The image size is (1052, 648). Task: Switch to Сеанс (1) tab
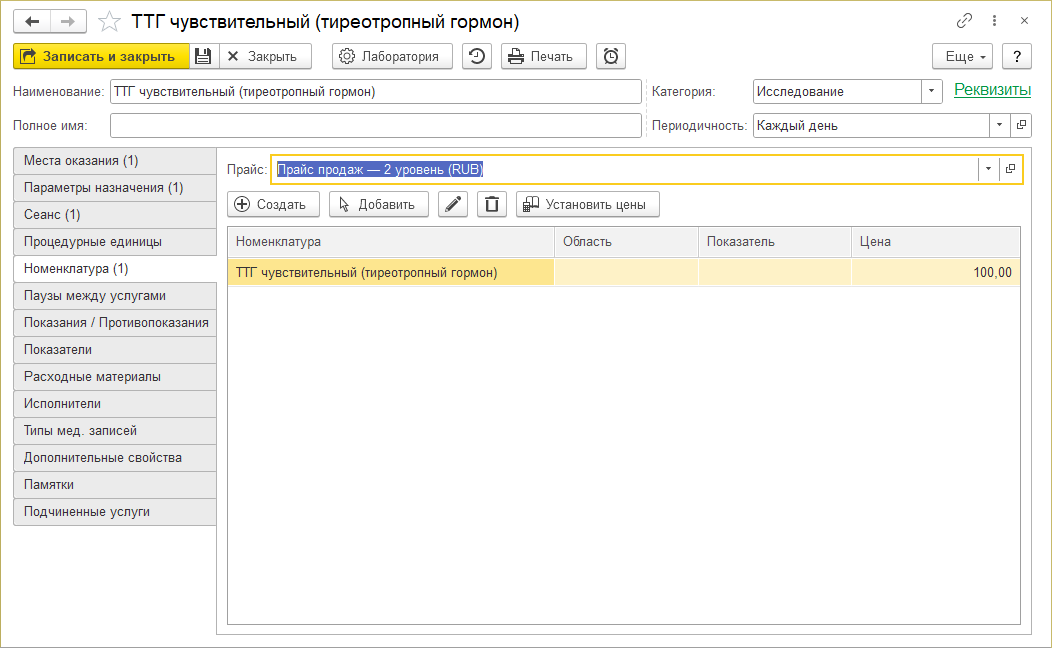click(x=115, y=215)
